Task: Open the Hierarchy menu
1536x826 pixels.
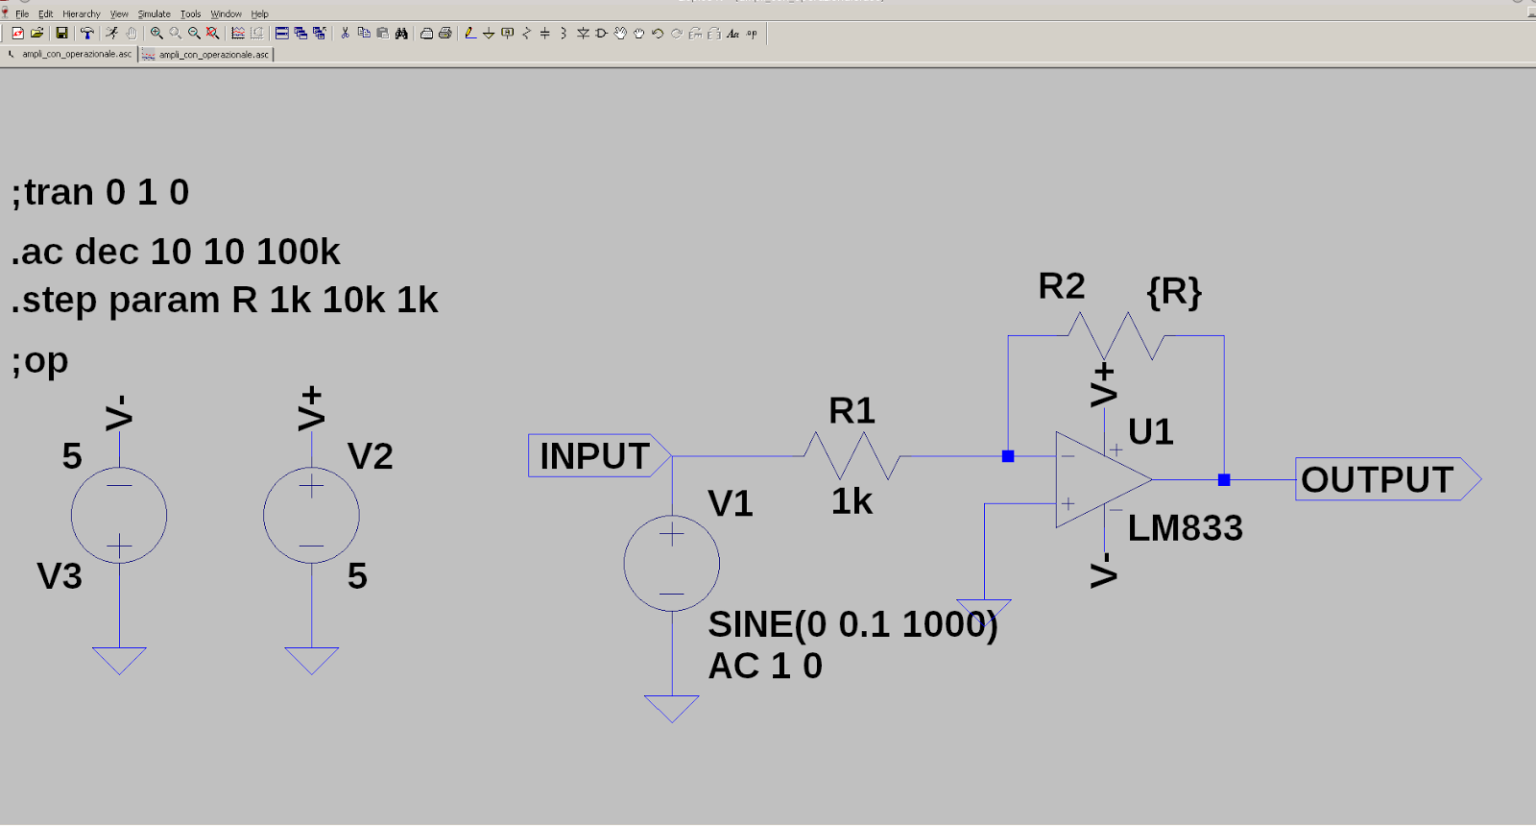Action: coord(81,14)
